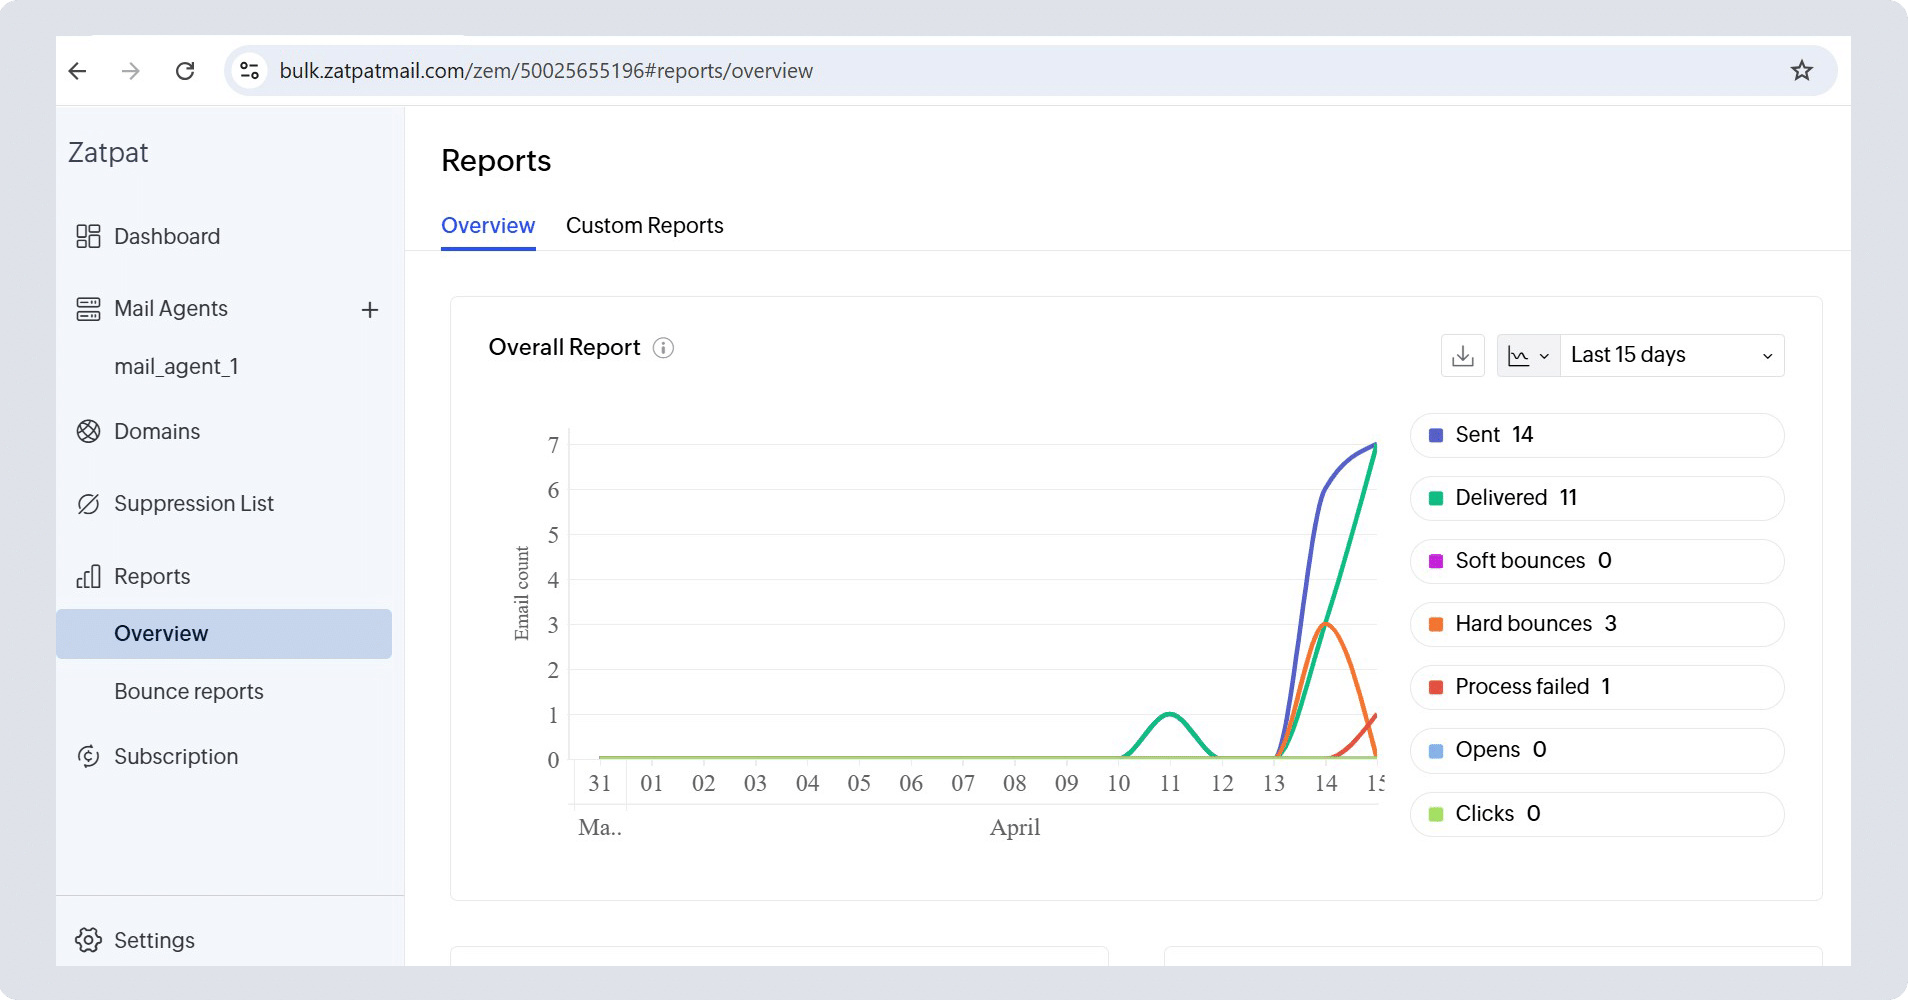This screenshot has height=1000, width=1908.
Task: Click the Dashboard grid icon in sidebar
Action: click(88, 237)
